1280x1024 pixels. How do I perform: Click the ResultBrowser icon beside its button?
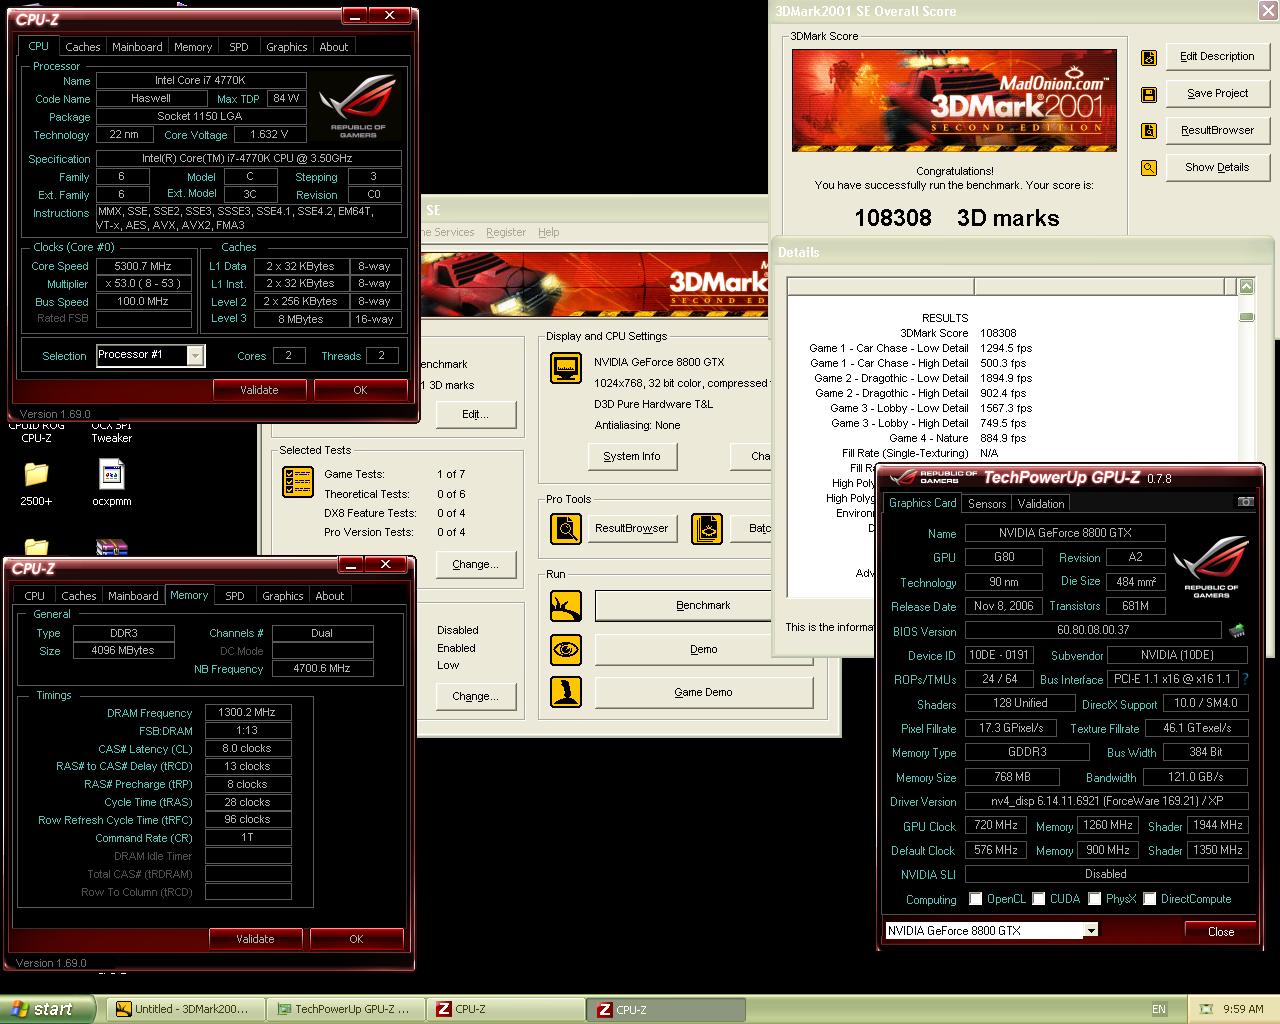coord(1149,131)
